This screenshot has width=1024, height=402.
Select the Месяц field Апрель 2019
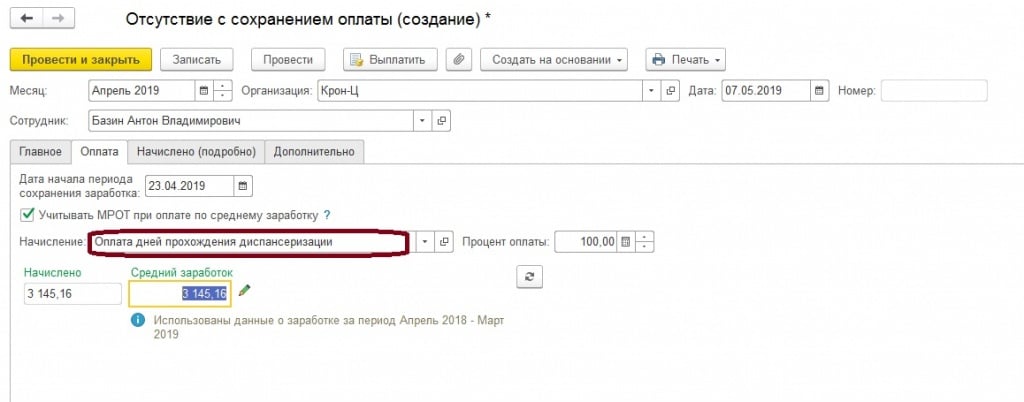point(141,91)
